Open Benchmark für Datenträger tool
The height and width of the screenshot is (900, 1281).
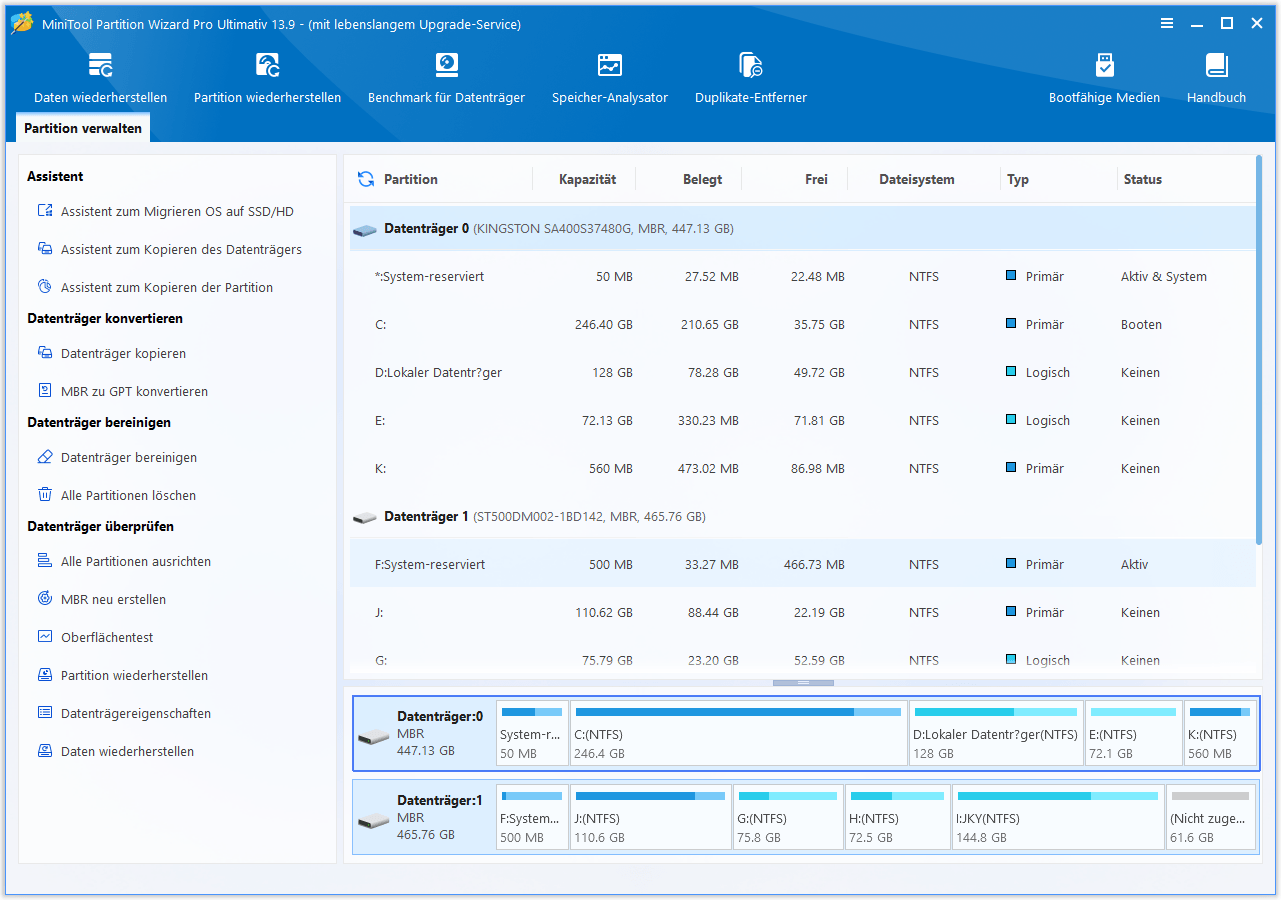pyautogui.click(x=446, y=78)
